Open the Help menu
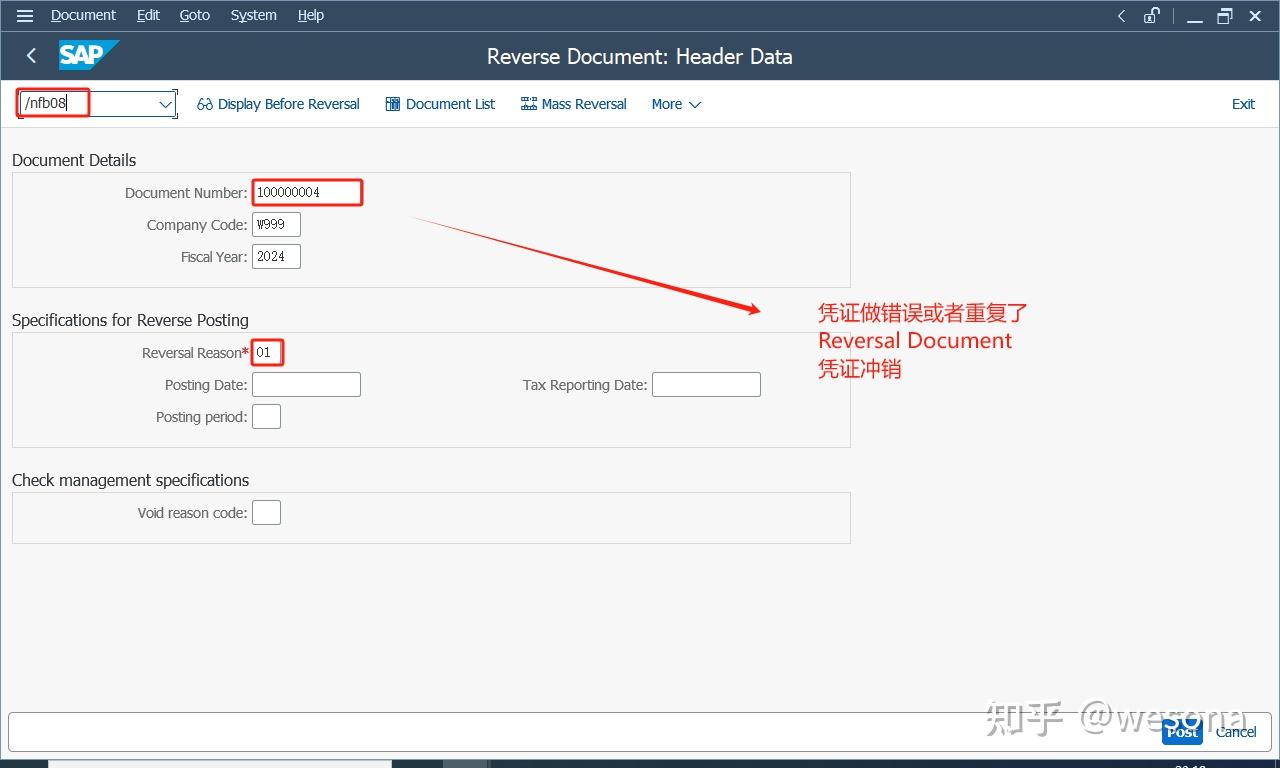 coord(310,15)
